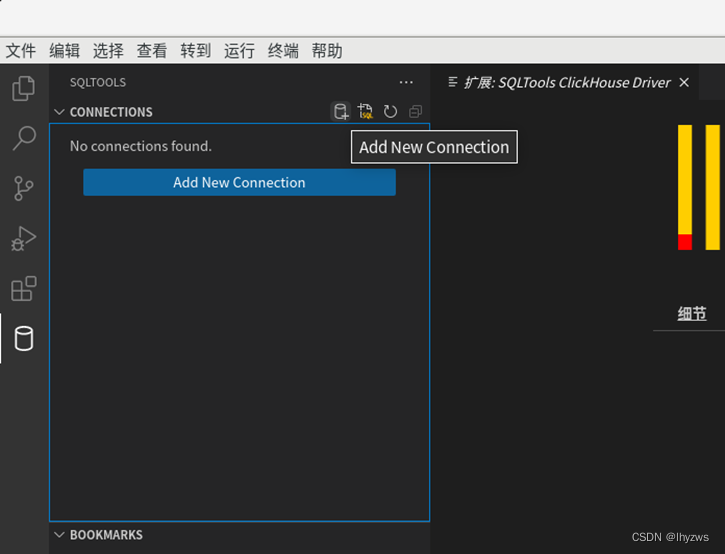Close the SQLTools ClickHouse Driver tab
Screen dimensions: 725x554
tap(684, 82)
